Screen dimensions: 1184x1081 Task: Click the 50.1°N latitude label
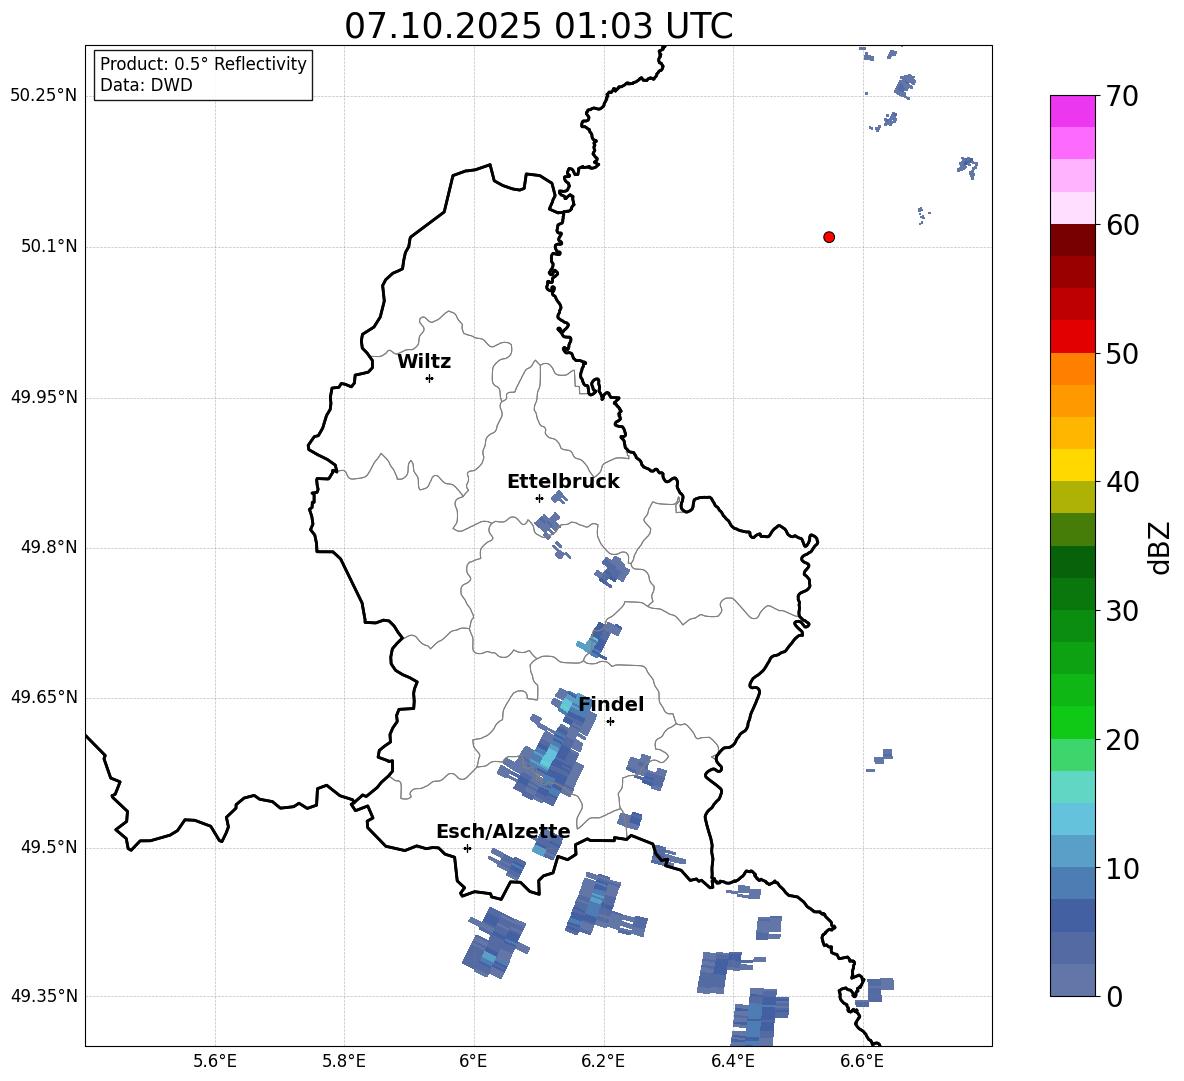point(49,247)
